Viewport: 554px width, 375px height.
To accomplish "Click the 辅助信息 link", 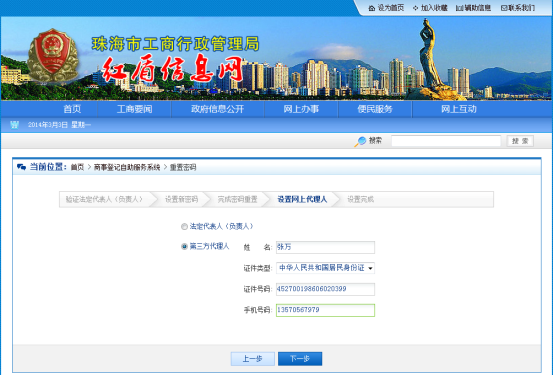I will point(478,8).
